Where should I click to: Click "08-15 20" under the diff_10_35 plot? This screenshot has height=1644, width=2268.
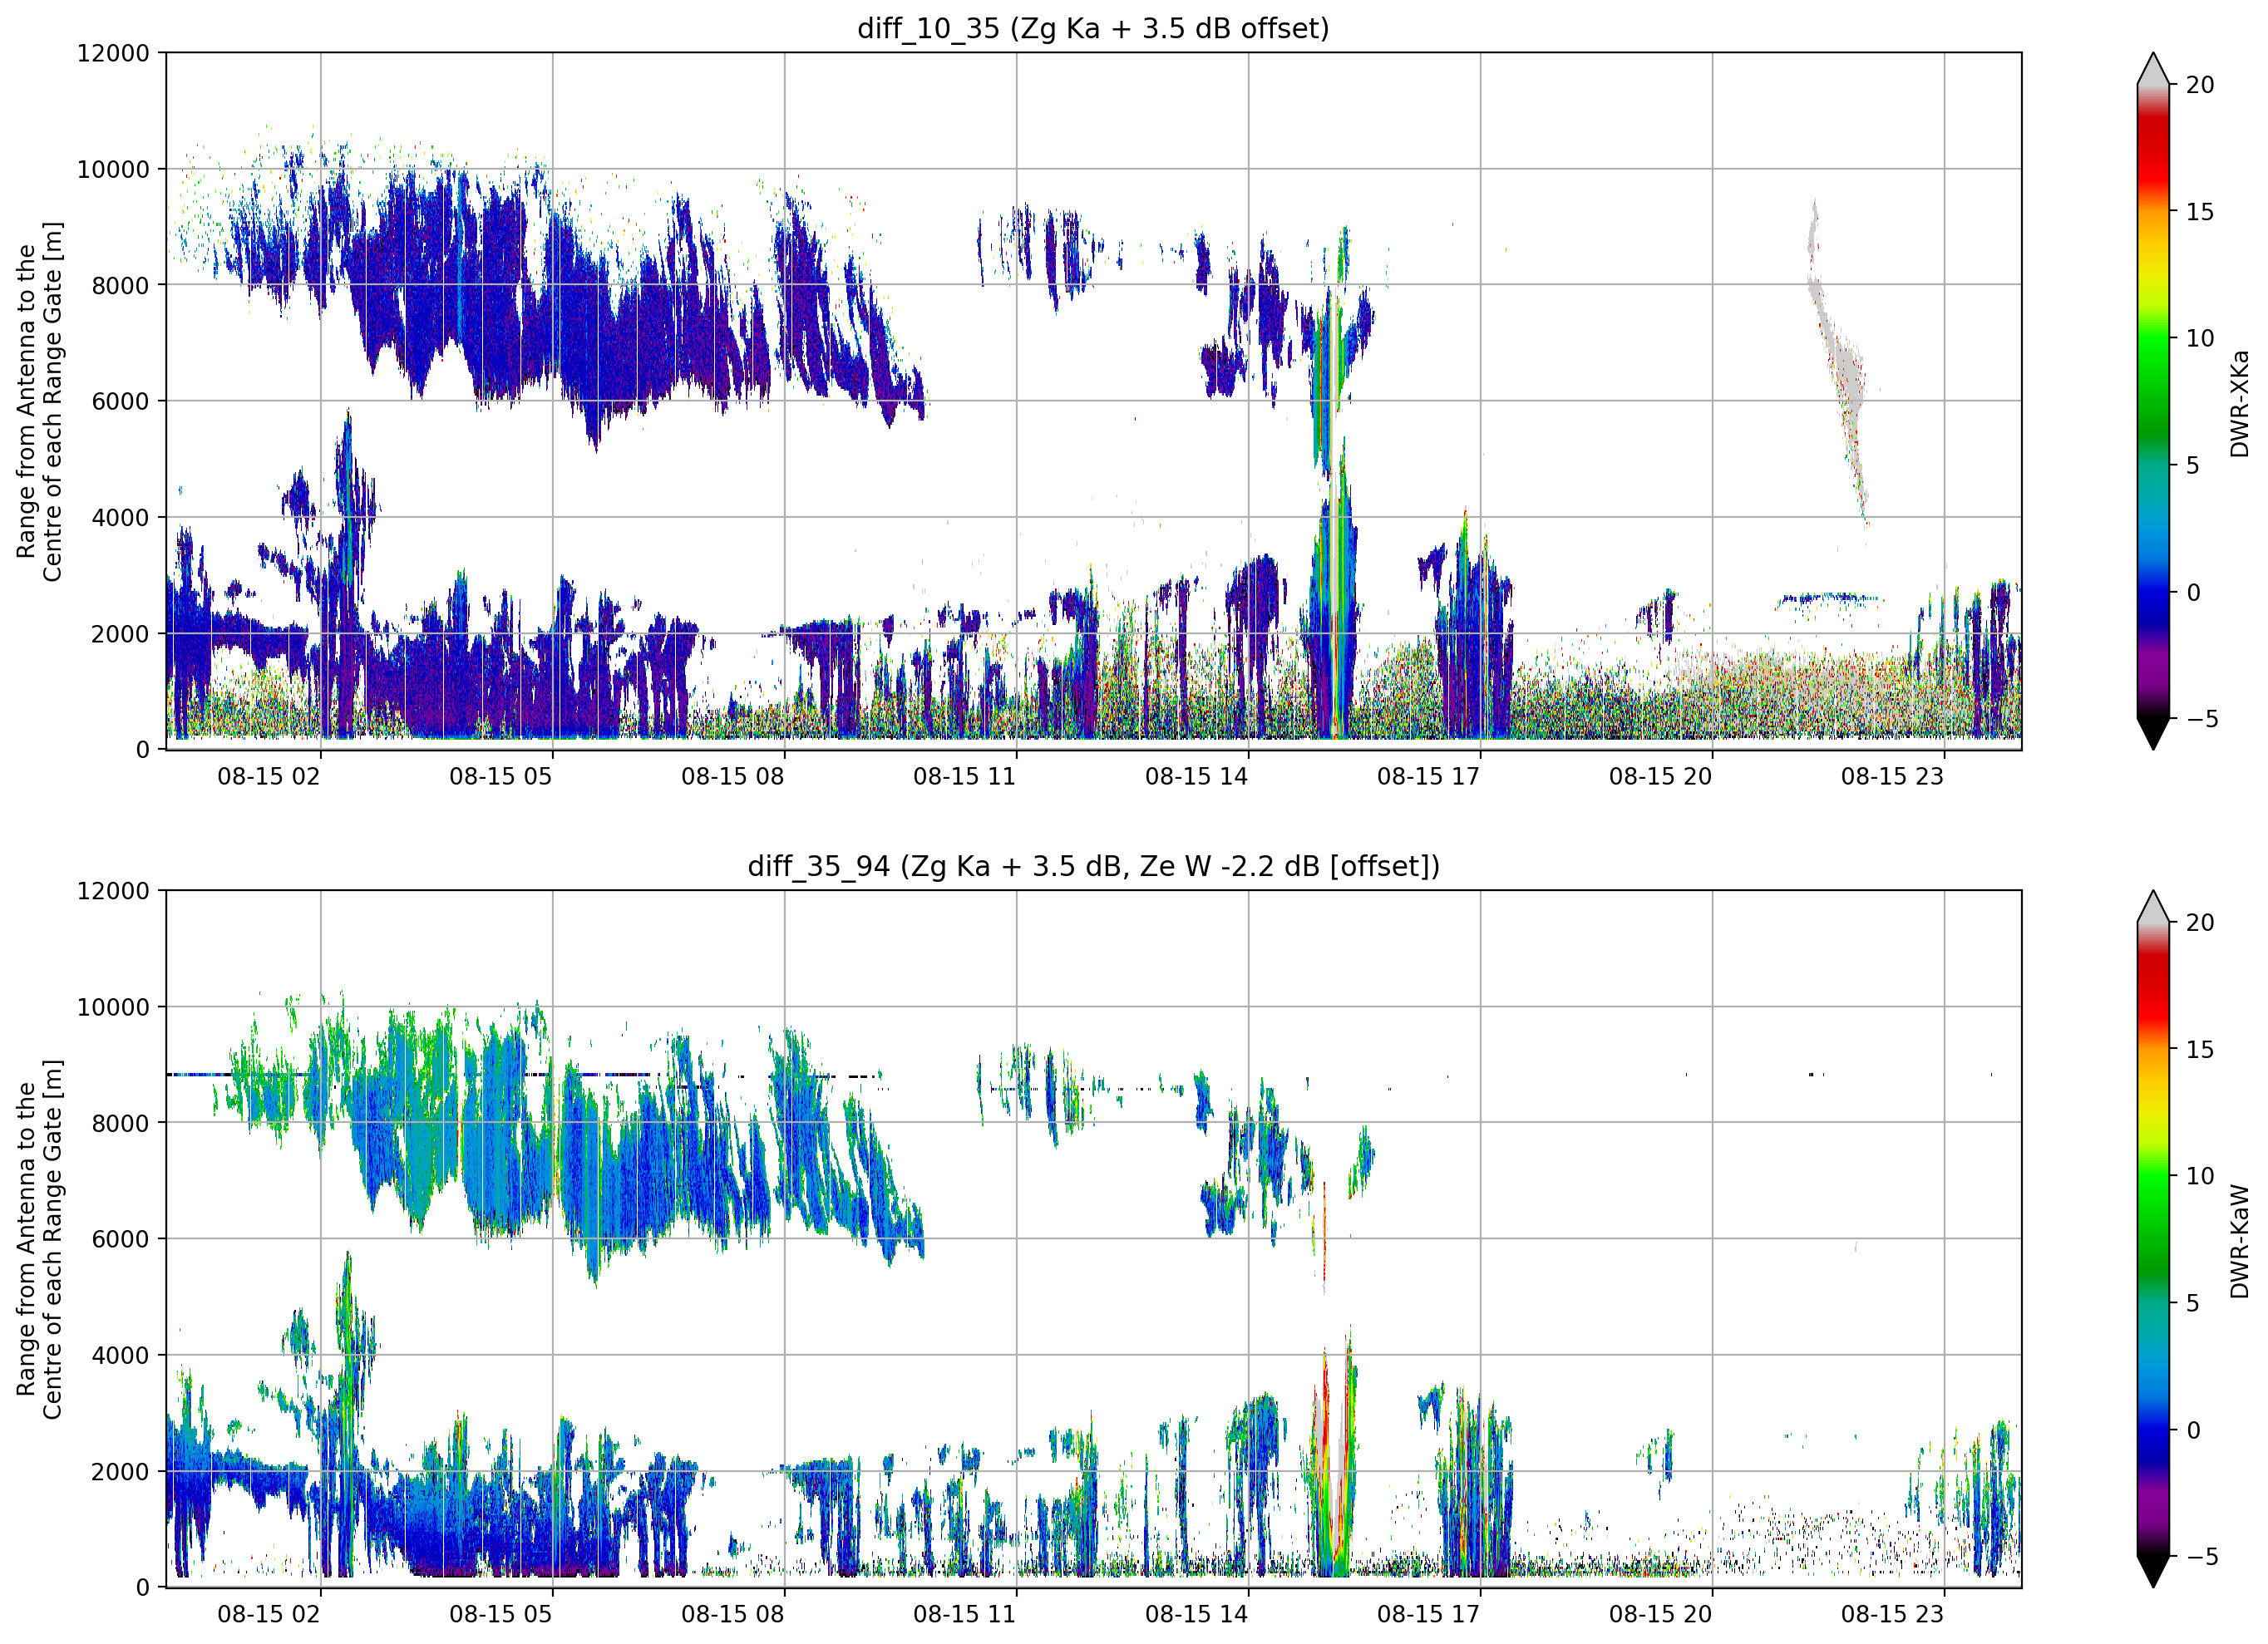pos(1661,777)
